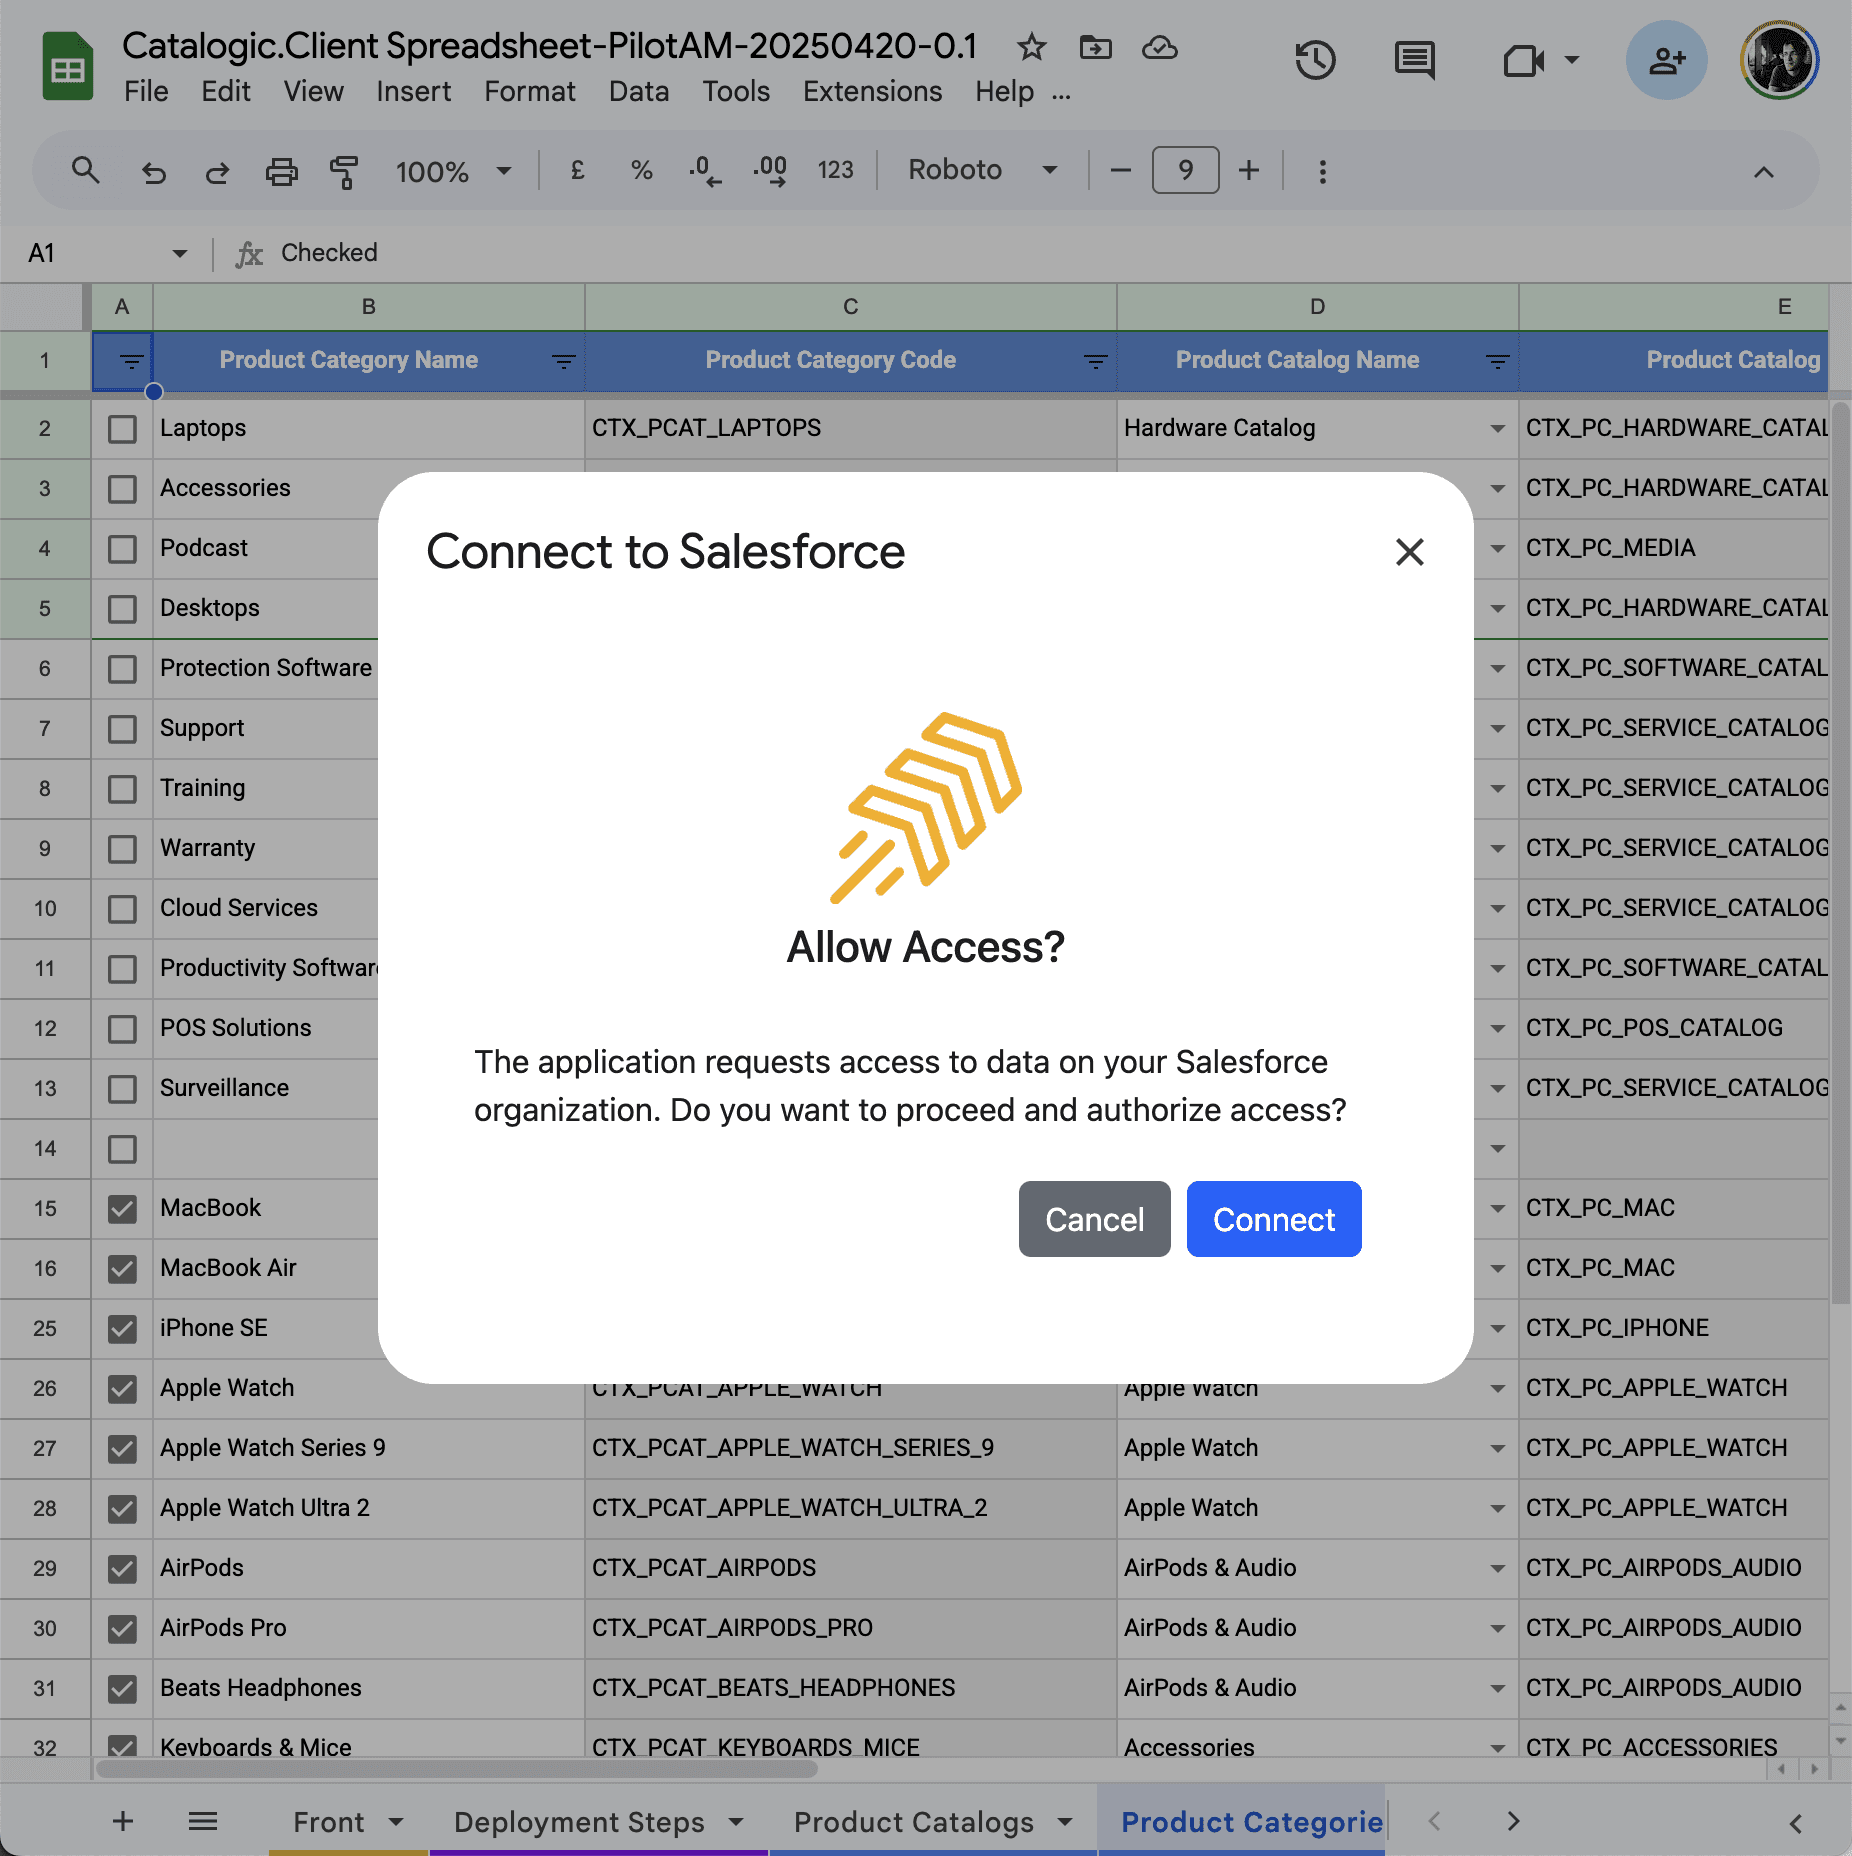The image size is (1852, 1856).
Task: Switch to the Product Catalogs tab
Action: pyautogui.click(x=932, y=1821)
